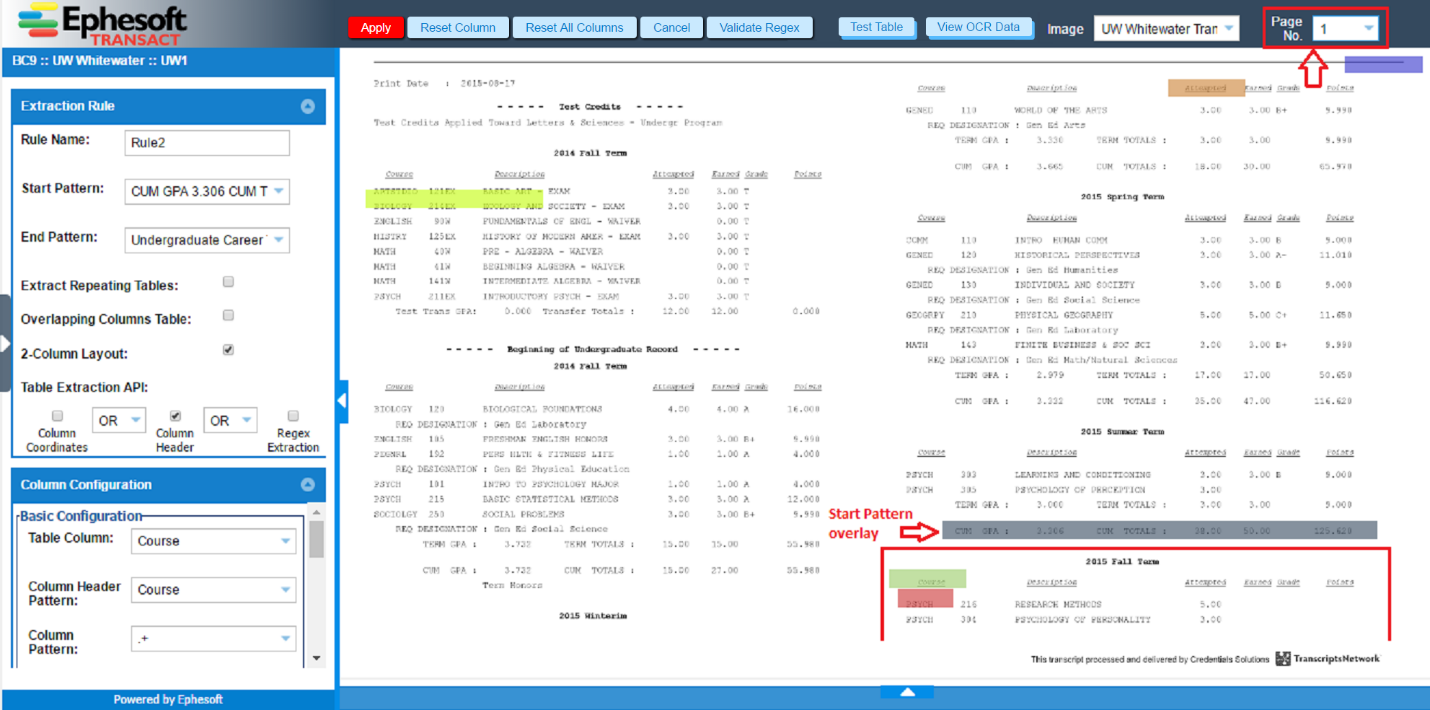The image size is (1430, 710).
Task: Click 'WORLD OF THE ARTS' course description
Action: pyautogui.click(x=1061, y=111)
